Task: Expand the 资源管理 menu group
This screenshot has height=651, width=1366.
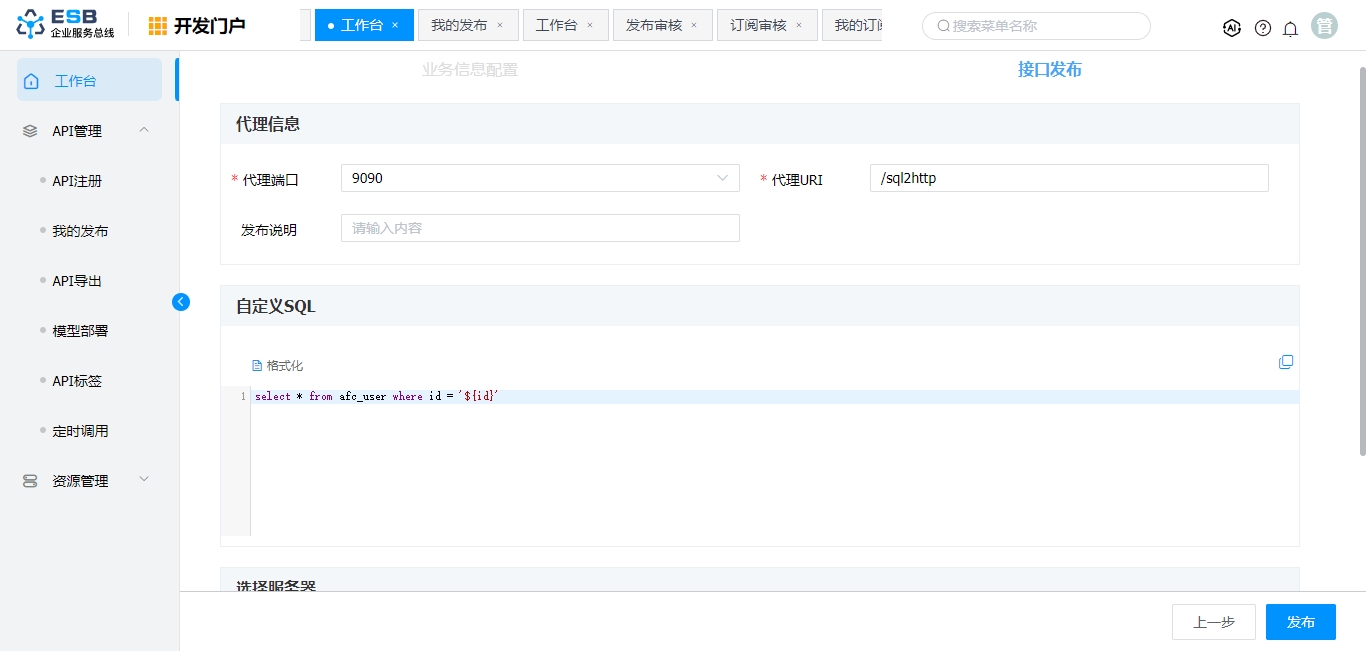Action: [144, 480]
